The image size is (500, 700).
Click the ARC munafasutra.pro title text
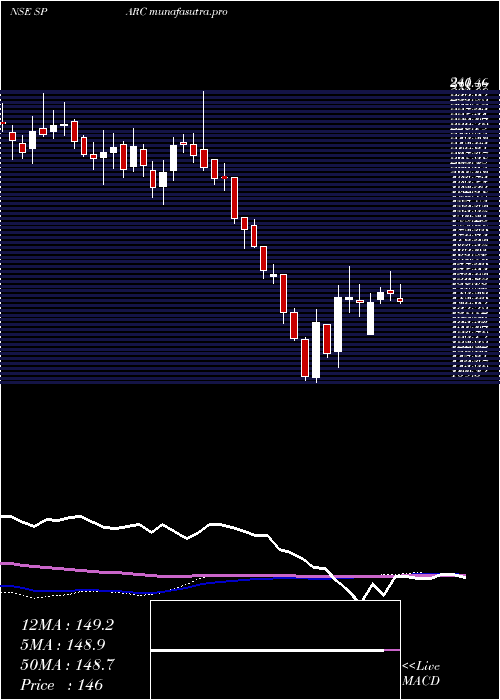(177, 12)
